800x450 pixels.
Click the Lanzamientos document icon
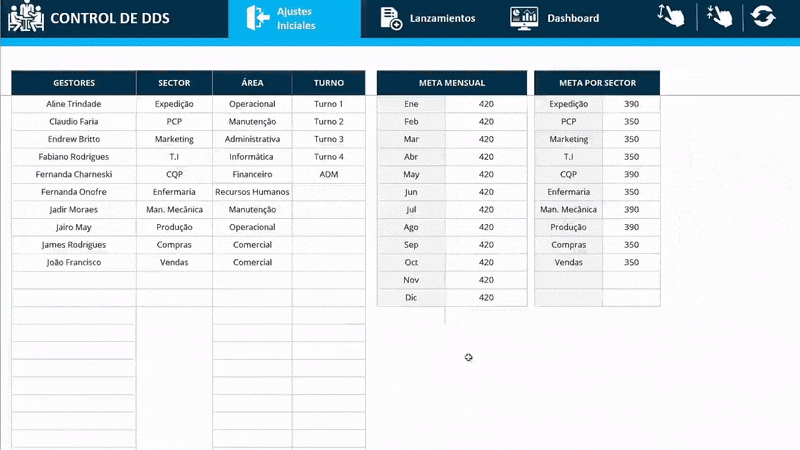tap(391, 18)
